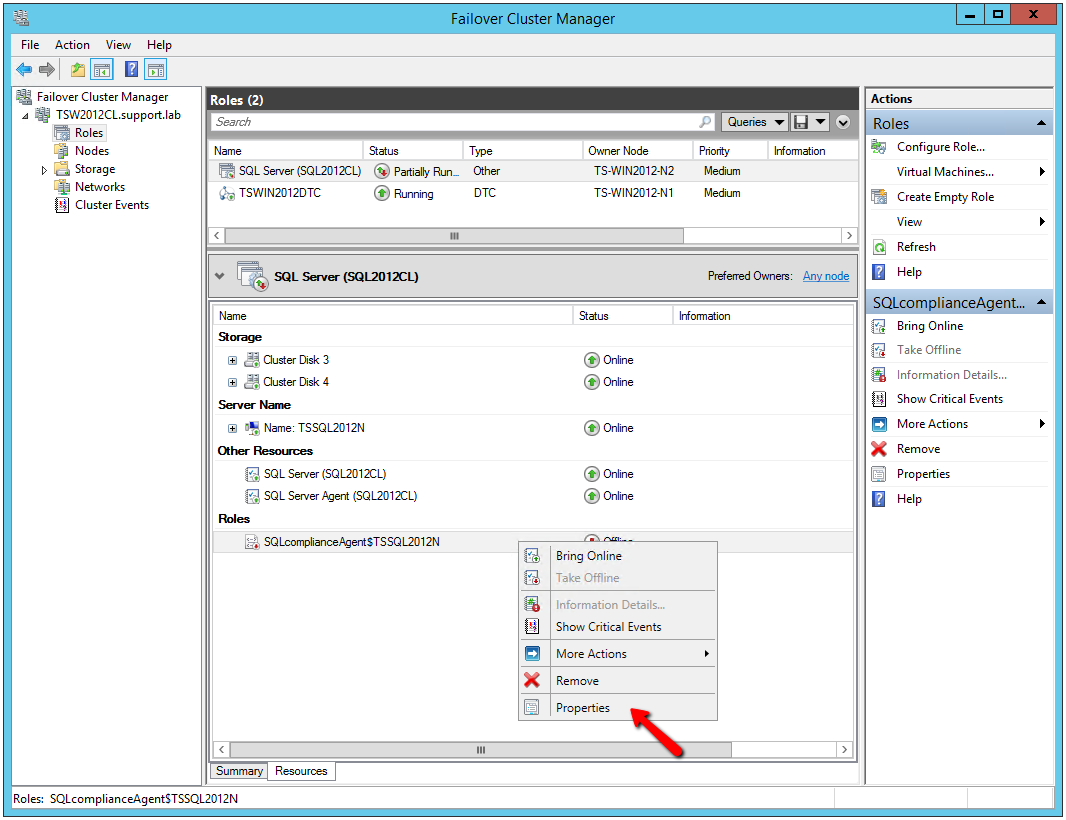Image resolution: width=1066 pixels, height=820 pixels.
Task: Click the Show Critical Events icon in context menu
Action: [x=532, y=626]
